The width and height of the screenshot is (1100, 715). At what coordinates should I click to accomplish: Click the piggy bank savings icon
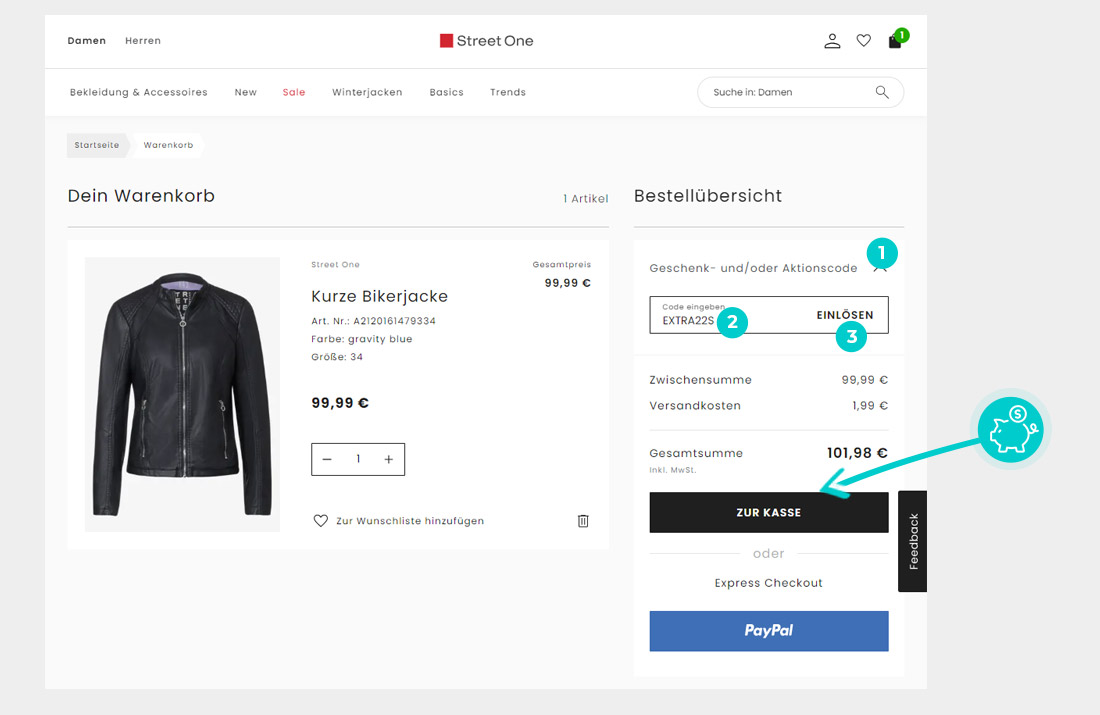coord(1010,429)
